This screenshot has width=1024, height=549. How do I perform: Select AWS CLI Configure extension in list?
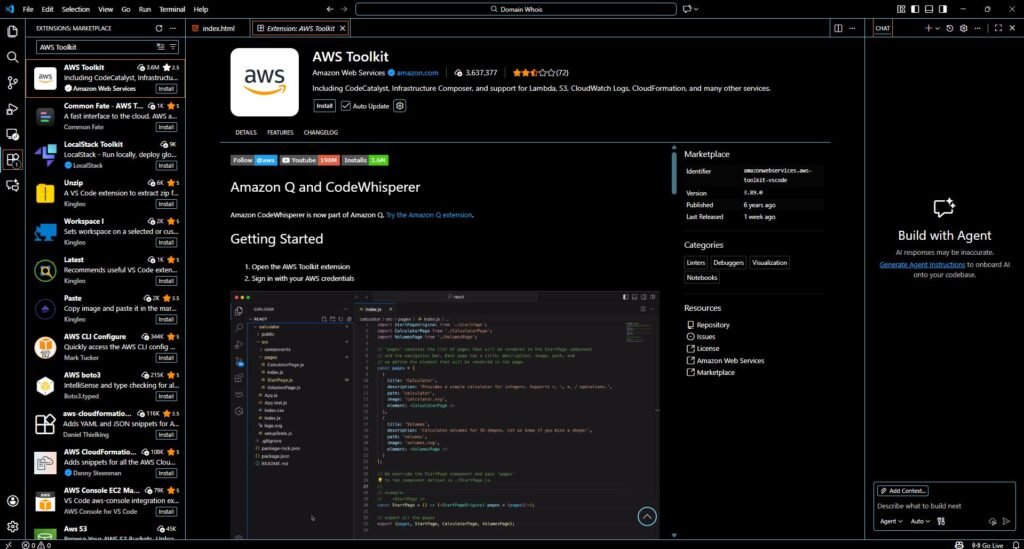(x=105, y=347)
